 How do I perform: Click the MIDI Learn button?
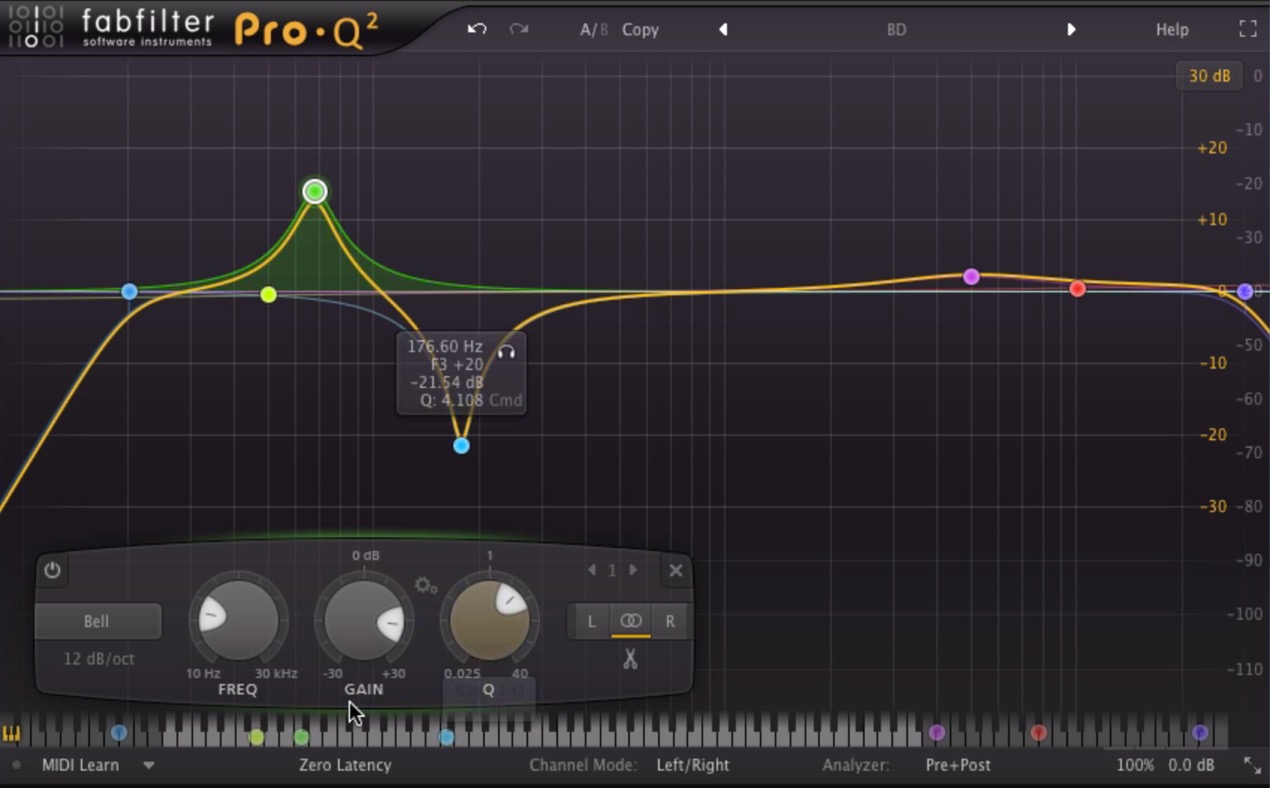[80, 765]
